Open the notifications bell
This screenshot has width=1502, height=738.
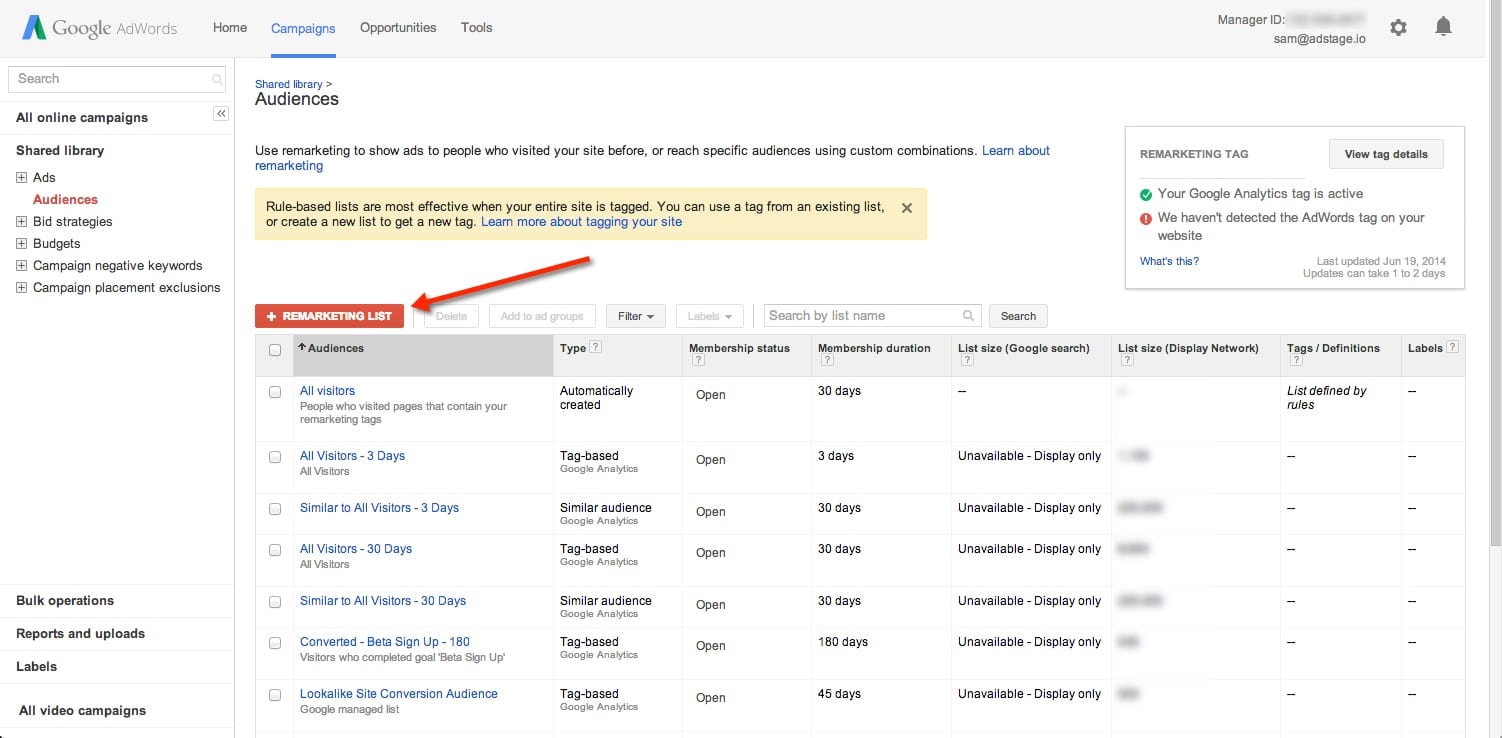pyautogui.click(x=1443, y=27)
